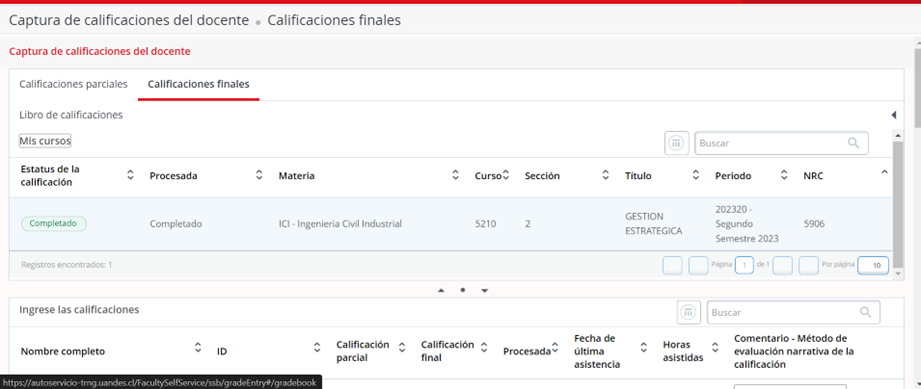Open the column settings icon beside Mis cursos search

[677, 143]
